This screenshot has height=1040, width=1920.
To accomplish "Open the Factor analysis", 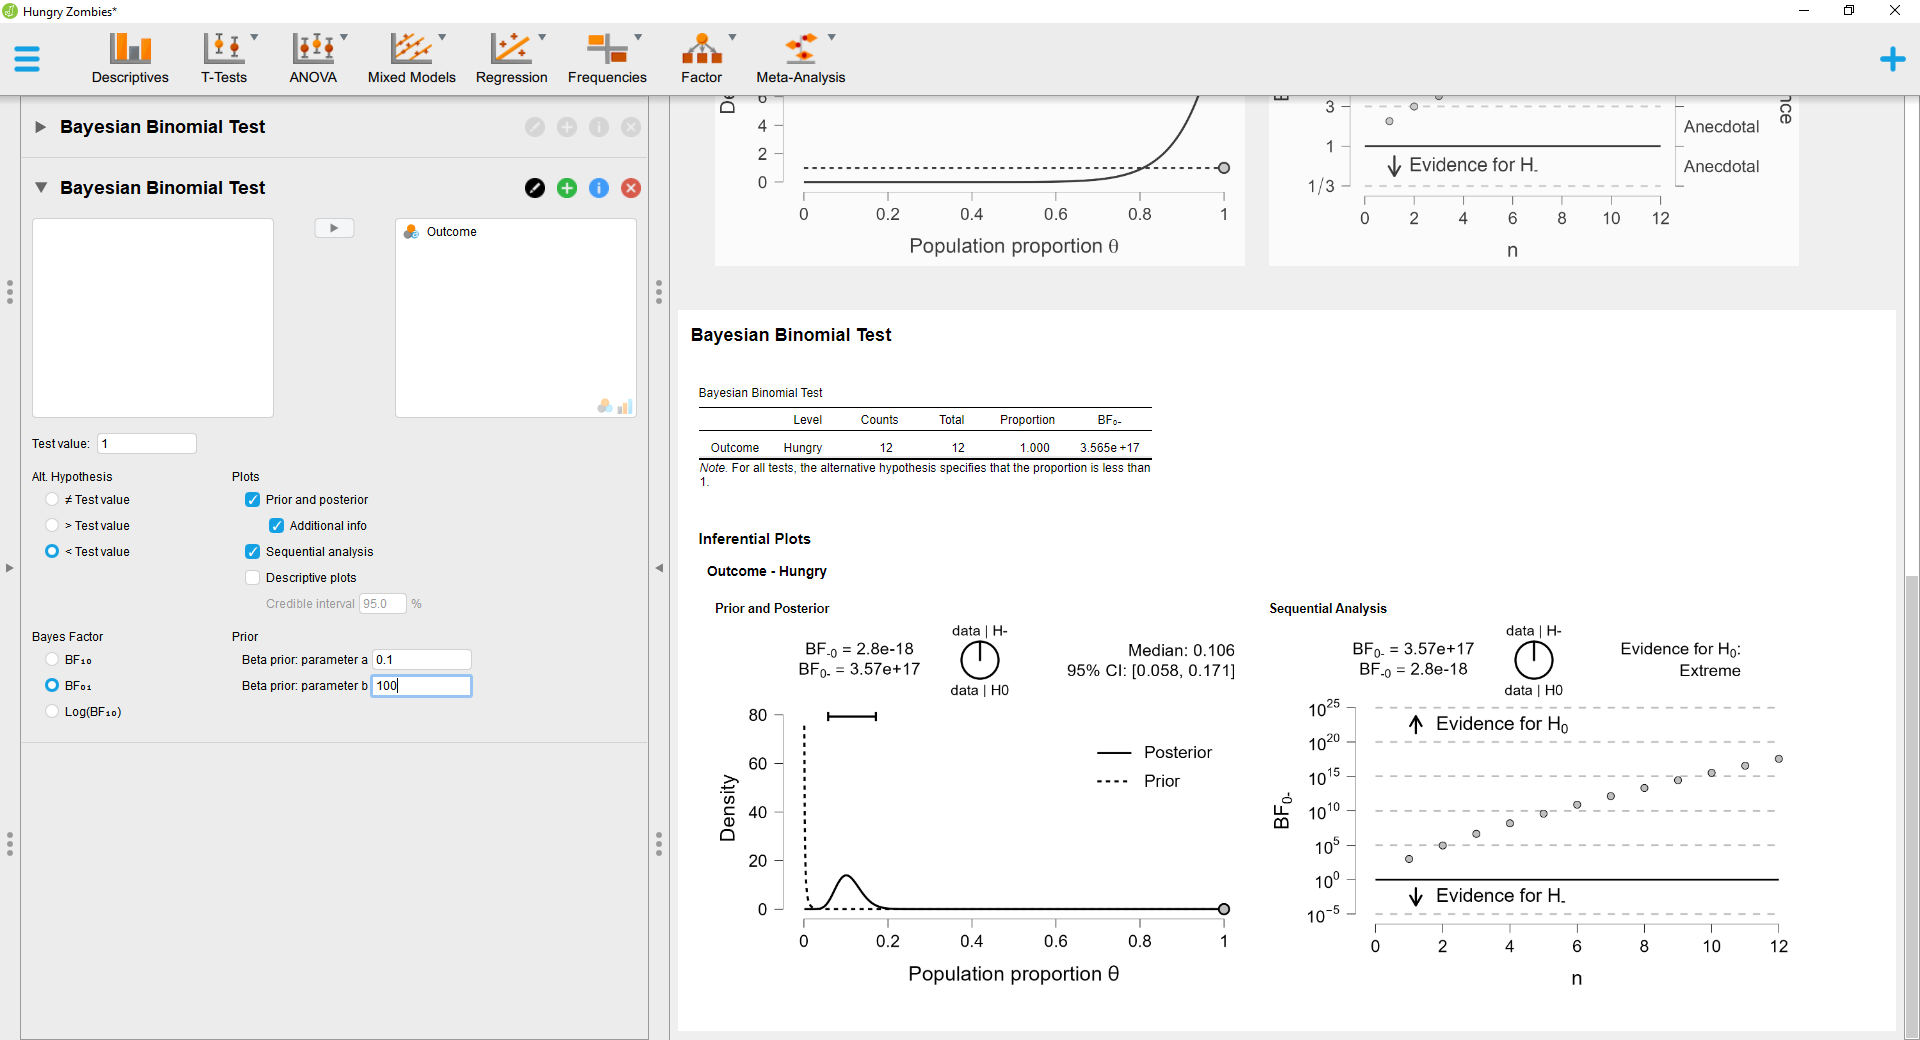I will click(703, 57).
